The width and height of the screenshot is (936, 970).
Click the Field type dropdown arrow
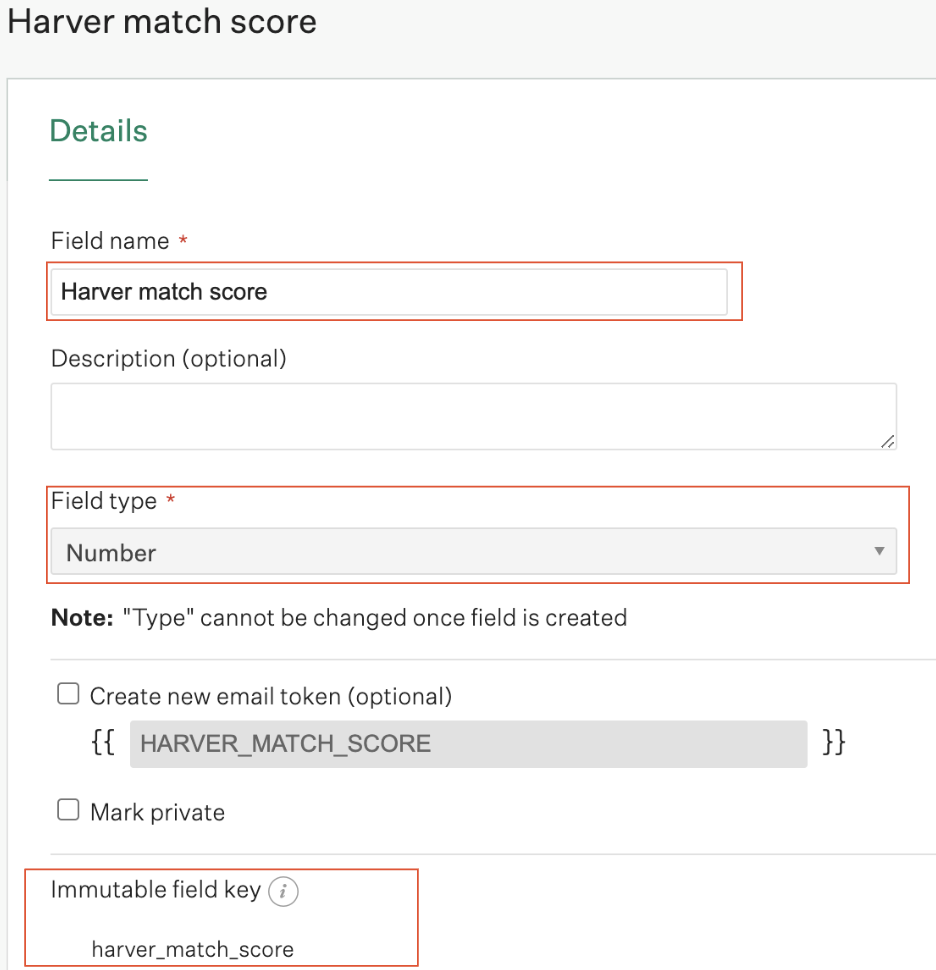[x=878, y=551]
